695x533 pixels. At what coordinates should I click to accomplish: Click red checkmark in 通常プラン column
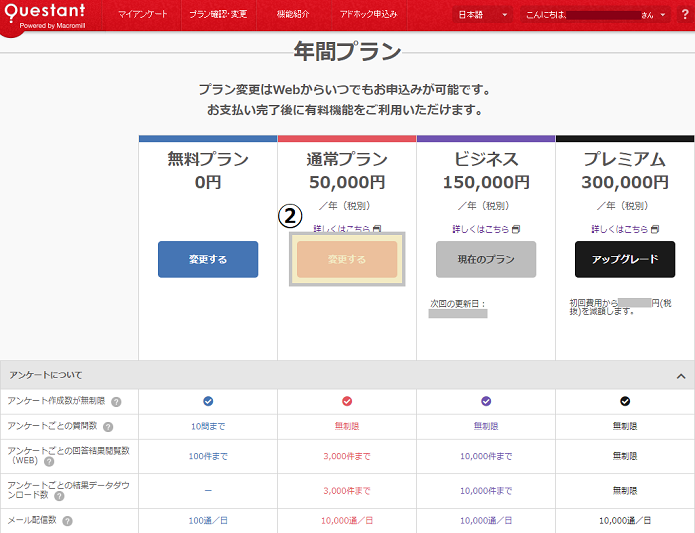tap(347, 401)
